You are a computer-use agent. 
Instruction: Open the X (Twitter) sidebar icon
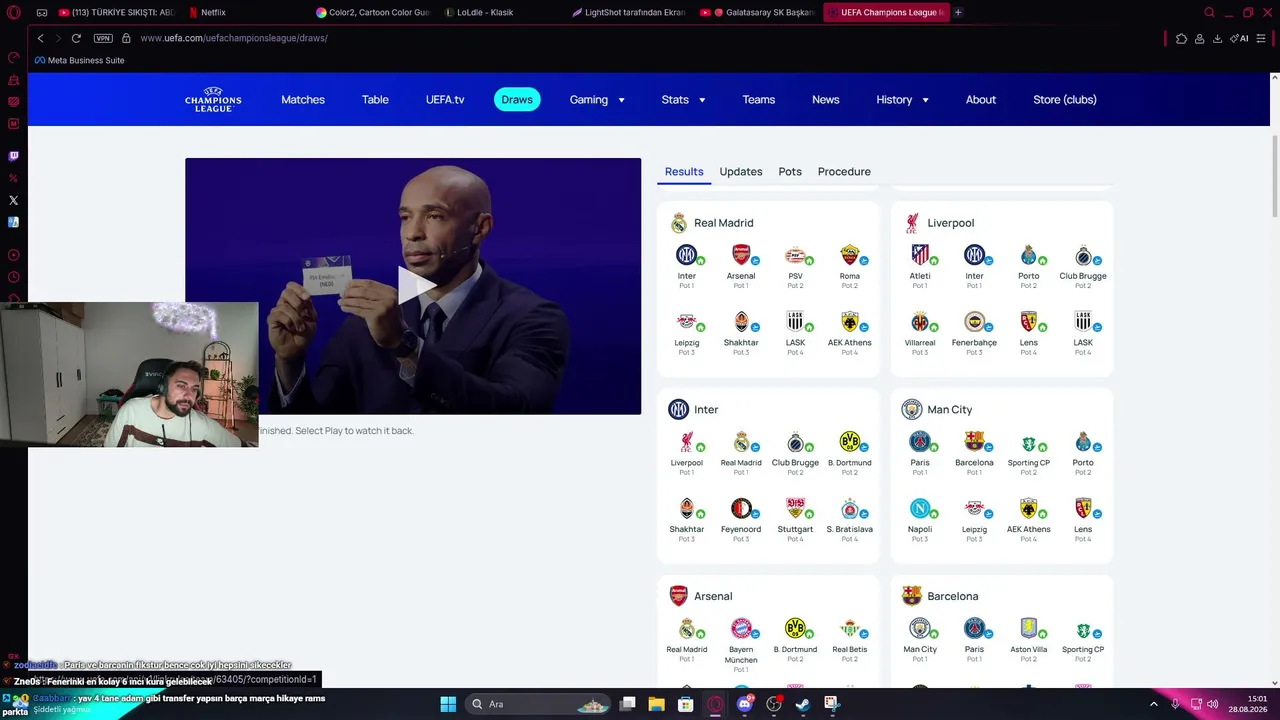pyautogui.click(x=13, y=200)
